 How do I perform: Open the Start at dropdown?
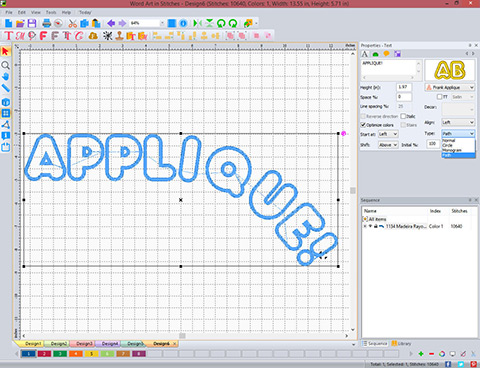click(389, 134)
